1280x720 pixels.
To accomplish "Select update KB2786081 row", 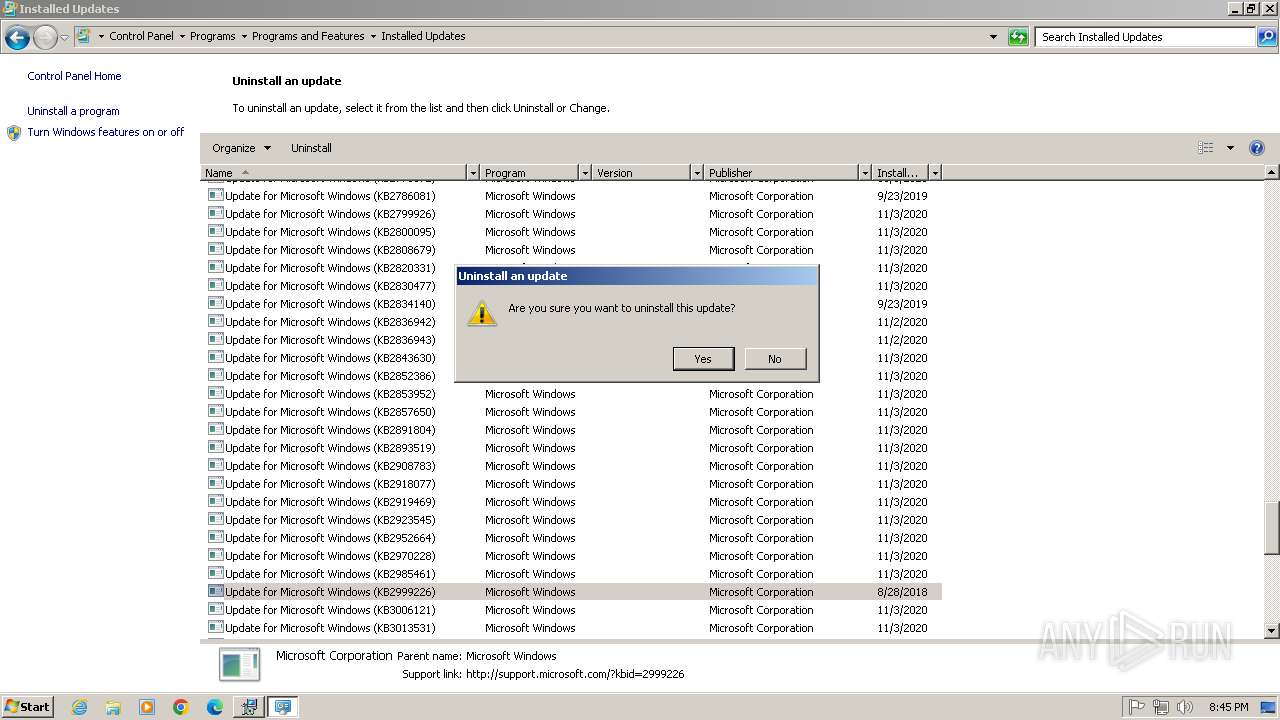I will click(571, 196).
